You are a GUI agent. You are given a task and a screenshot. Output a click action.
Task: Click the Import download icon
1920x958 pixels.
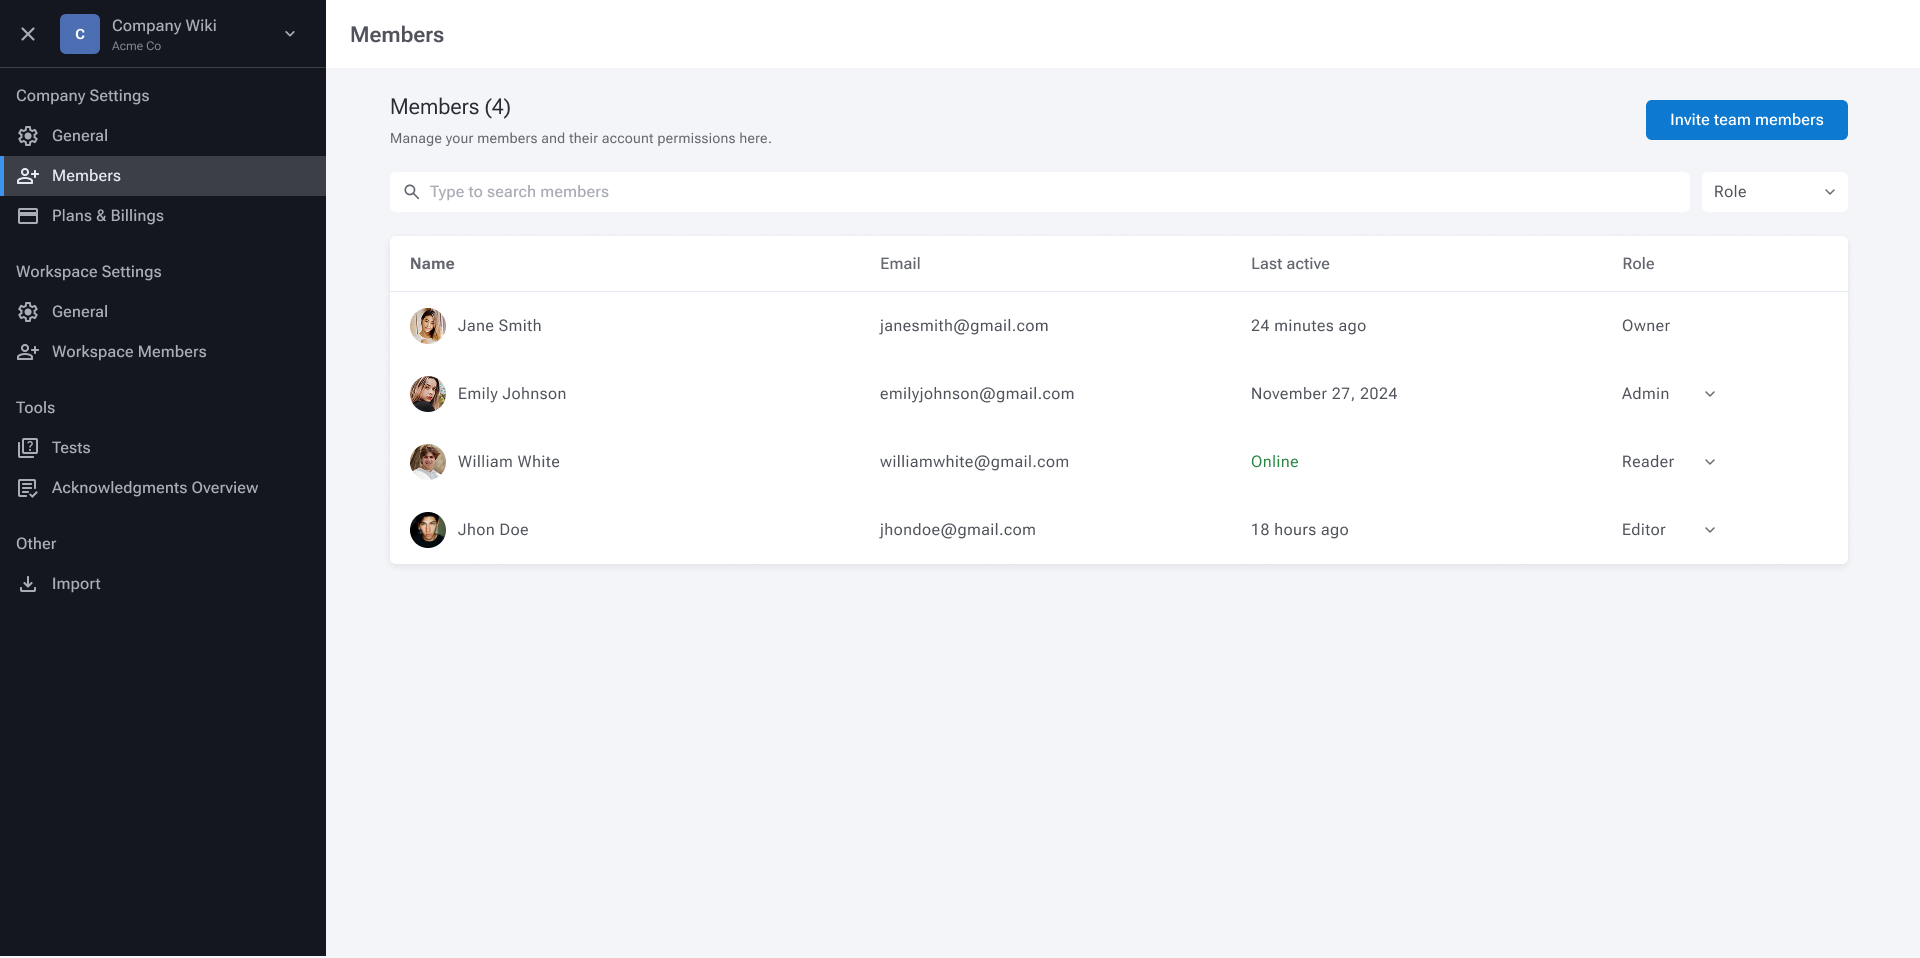[28, 583]
